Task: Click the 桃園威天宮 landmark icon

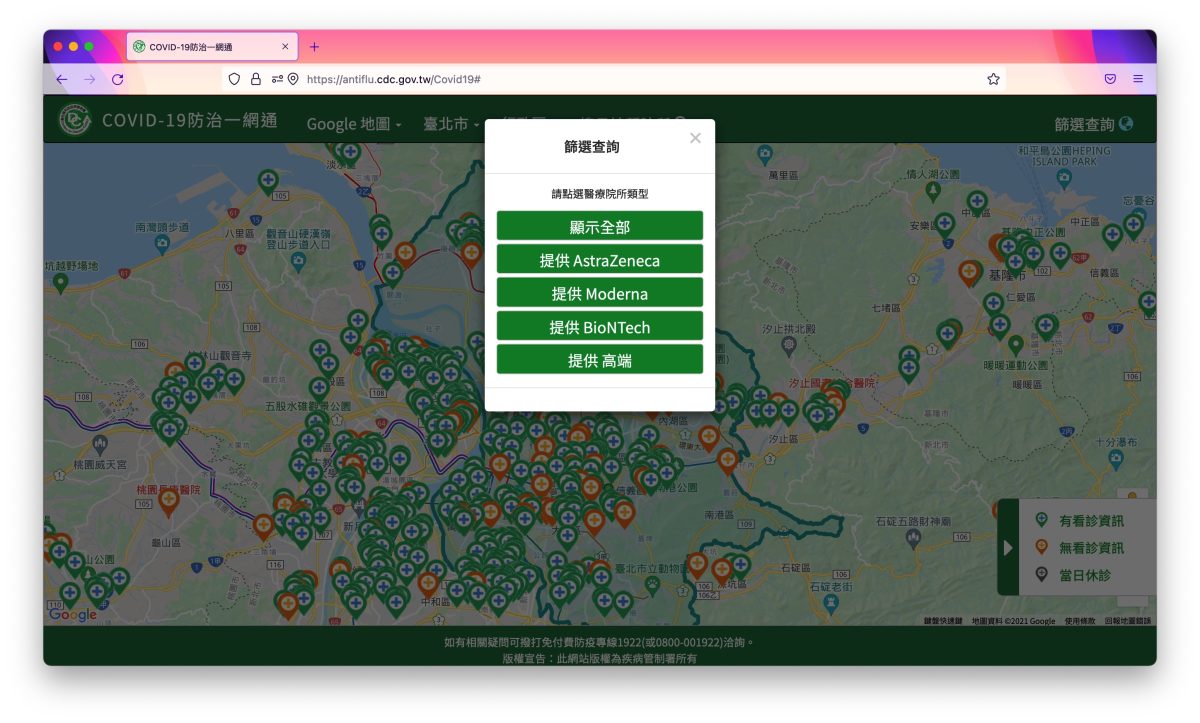Action: pos(99,443)
